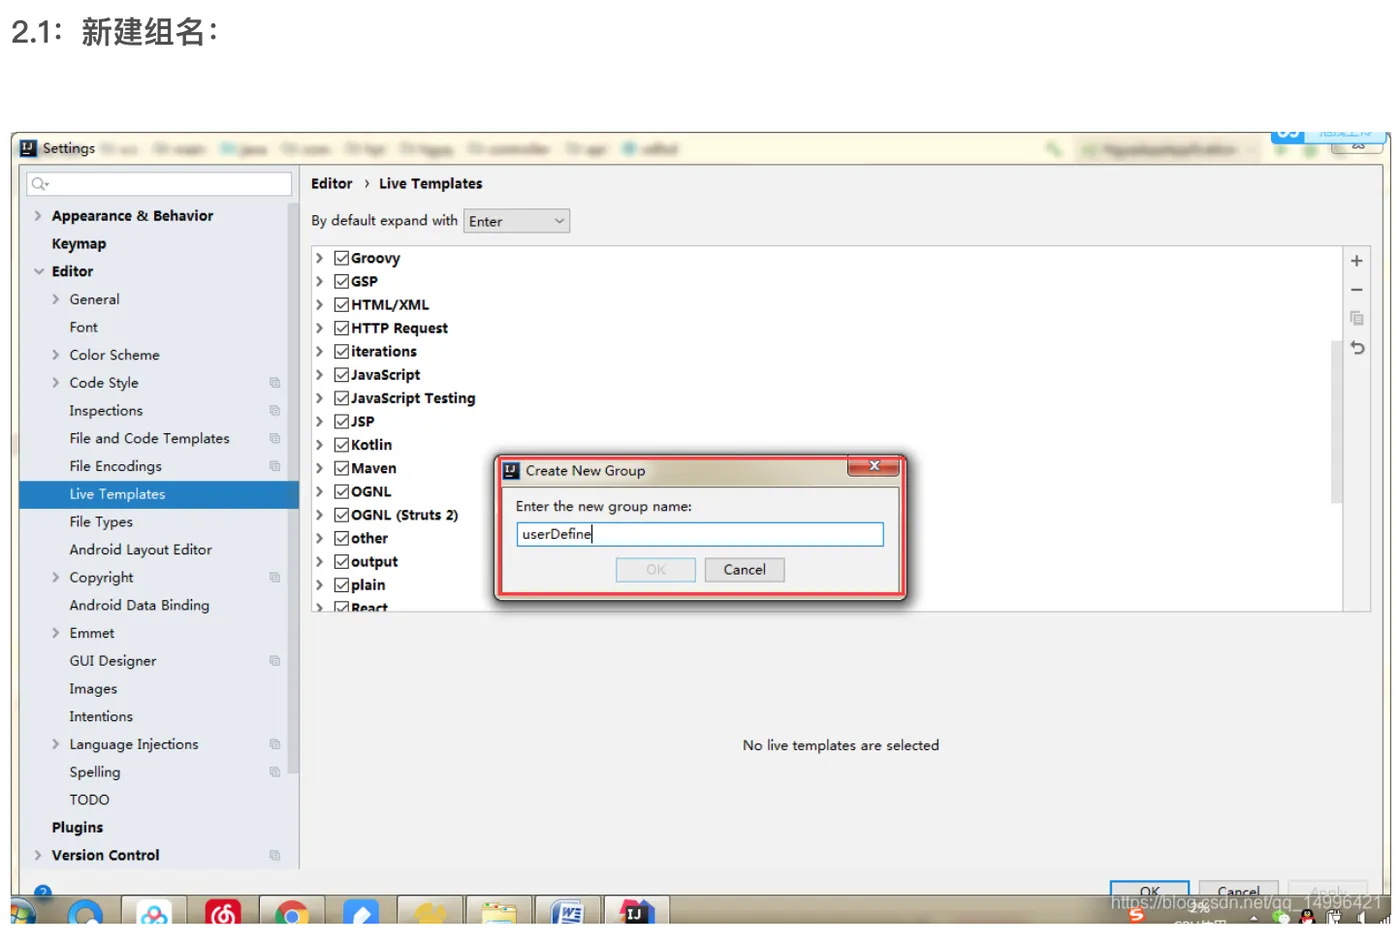Click project-scope icon beside Spelling
This screenshot has width=1400, height=944.
(275, 772)
